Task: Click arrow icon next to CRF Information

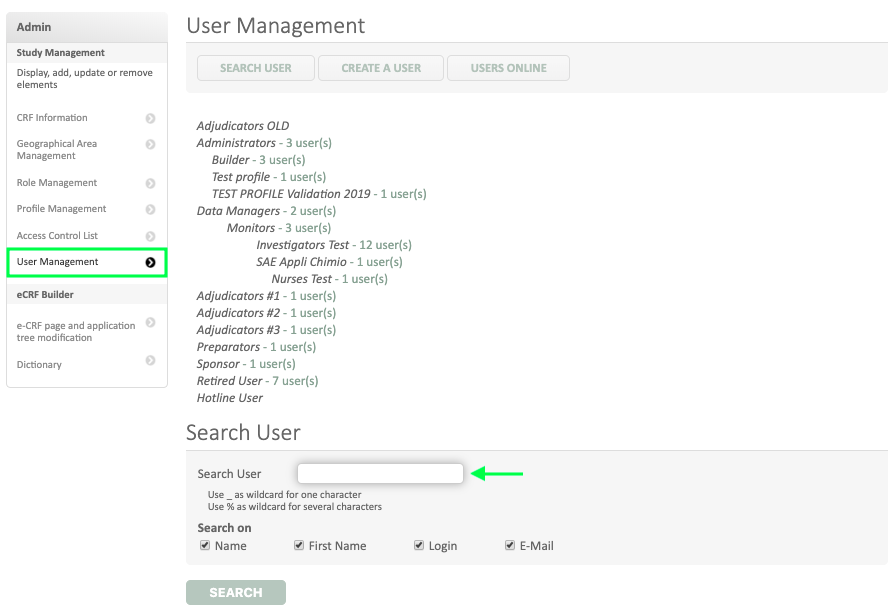Action: 150,118
